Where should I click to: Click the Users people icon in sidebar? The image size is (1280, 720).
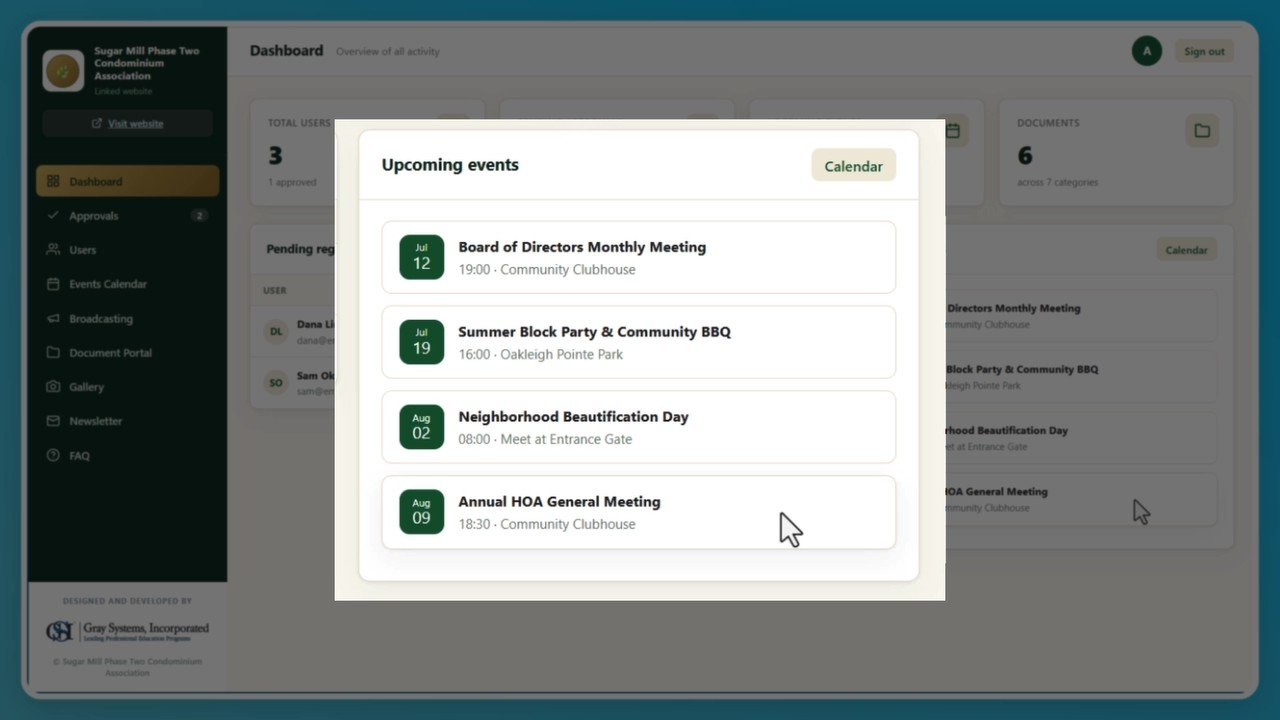[x=53, y=249]
